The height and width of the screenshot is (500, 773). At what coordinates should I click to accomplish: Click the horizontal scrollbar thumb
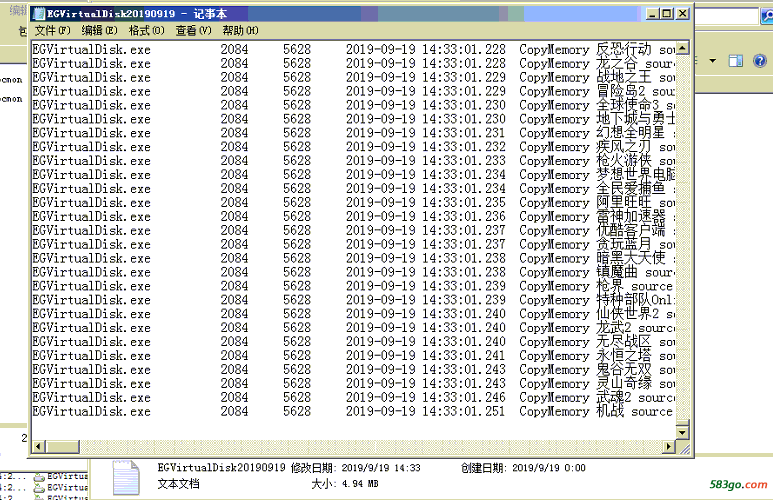coord(62,447)
